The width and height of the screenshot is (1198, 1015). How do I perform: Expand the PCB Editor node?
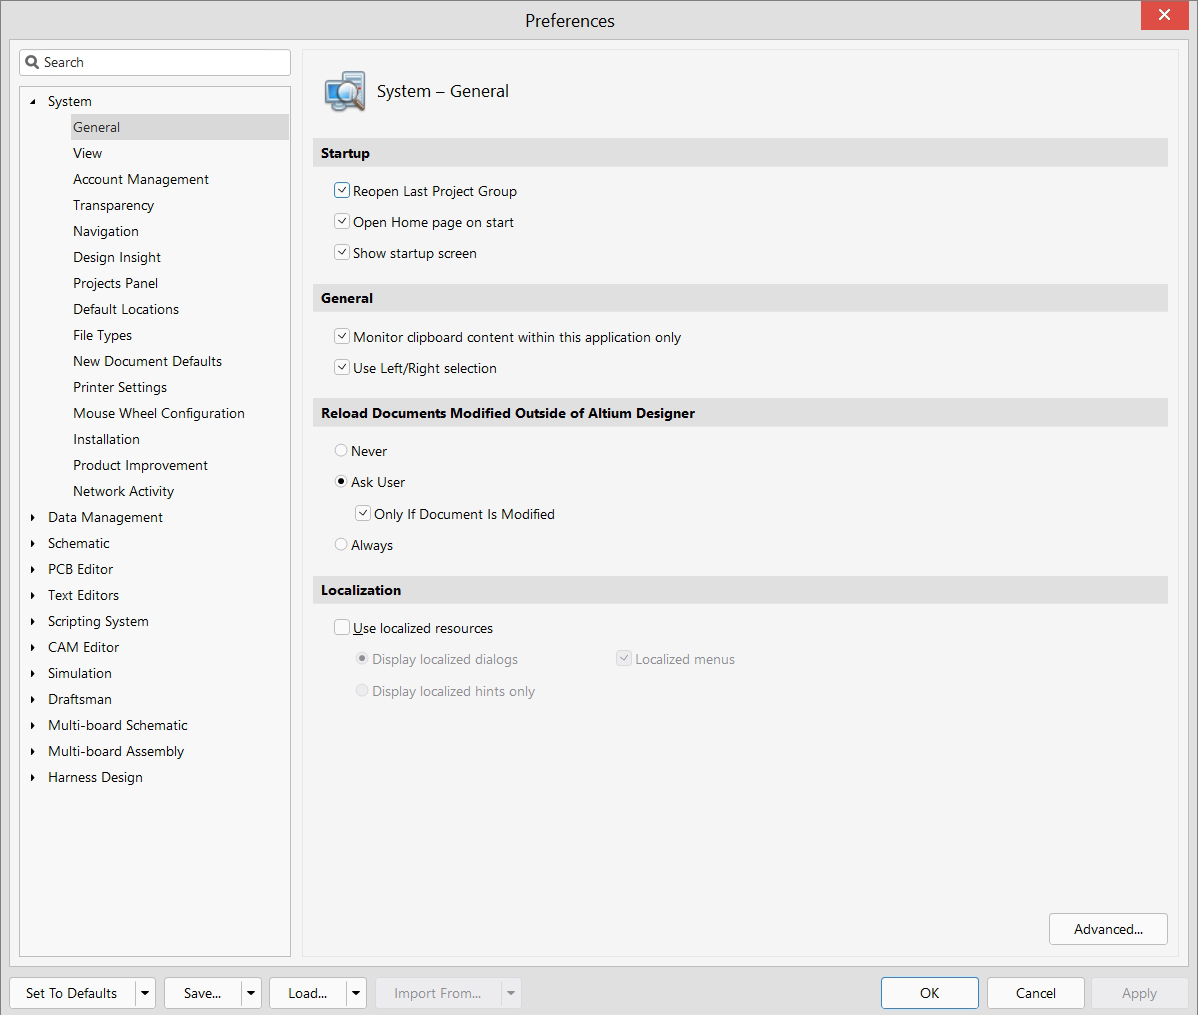(x=33, y=569)
